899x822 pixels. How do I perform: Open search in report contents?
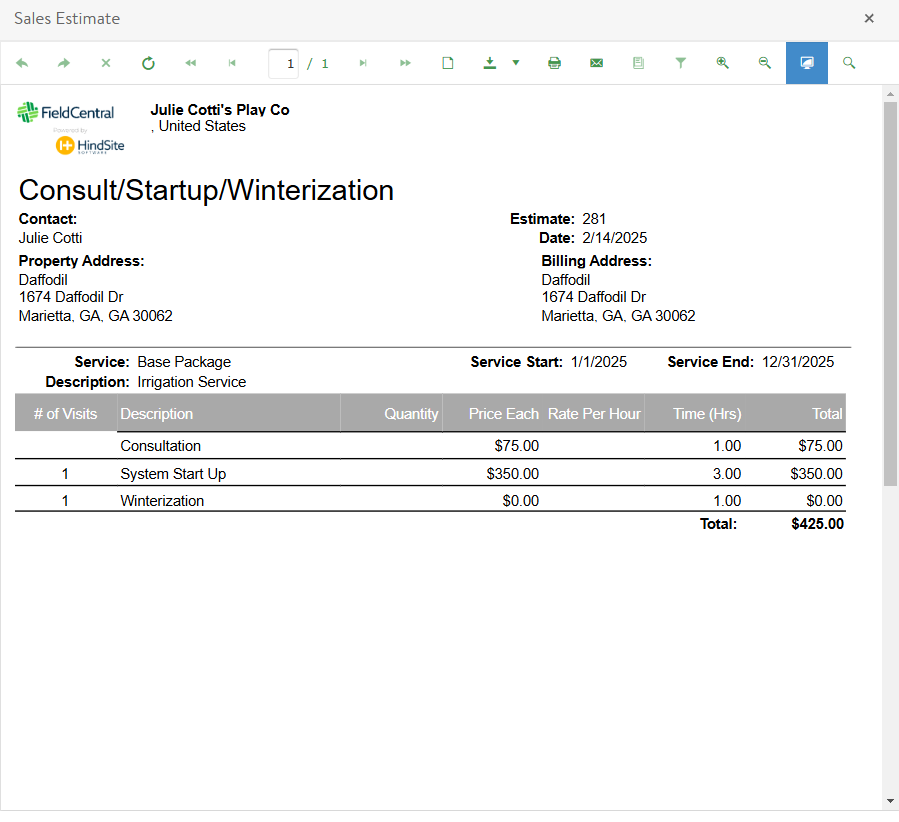pos(849,63)
